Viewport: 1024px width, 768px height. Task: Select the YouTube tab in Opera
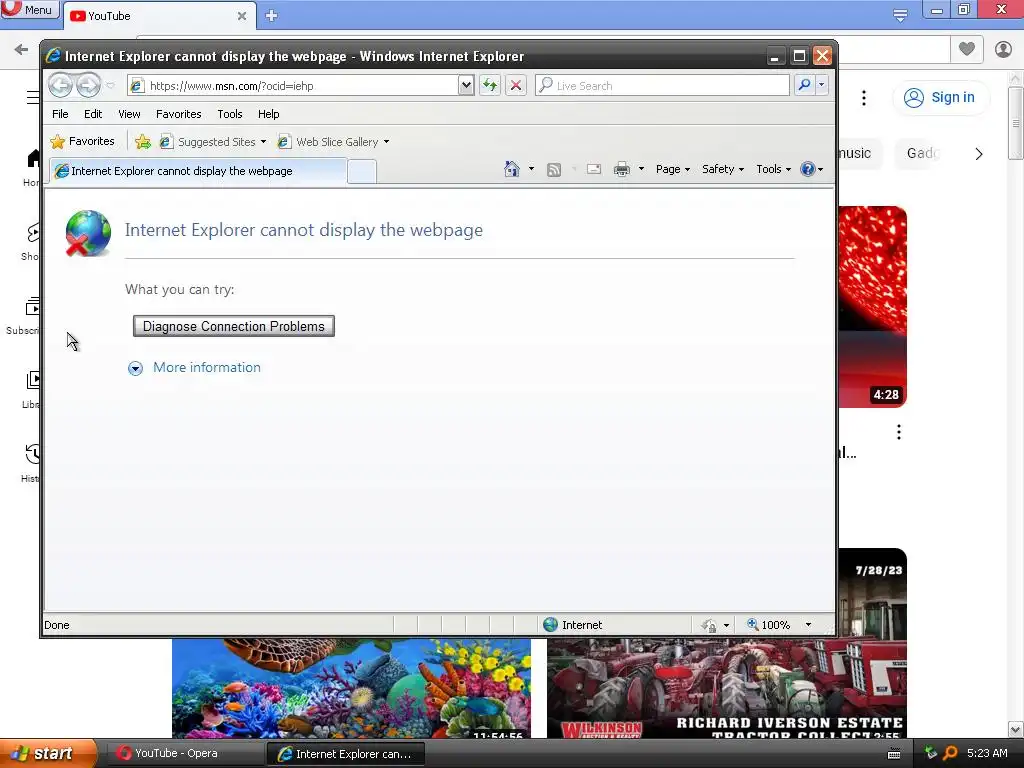[159, 16]
